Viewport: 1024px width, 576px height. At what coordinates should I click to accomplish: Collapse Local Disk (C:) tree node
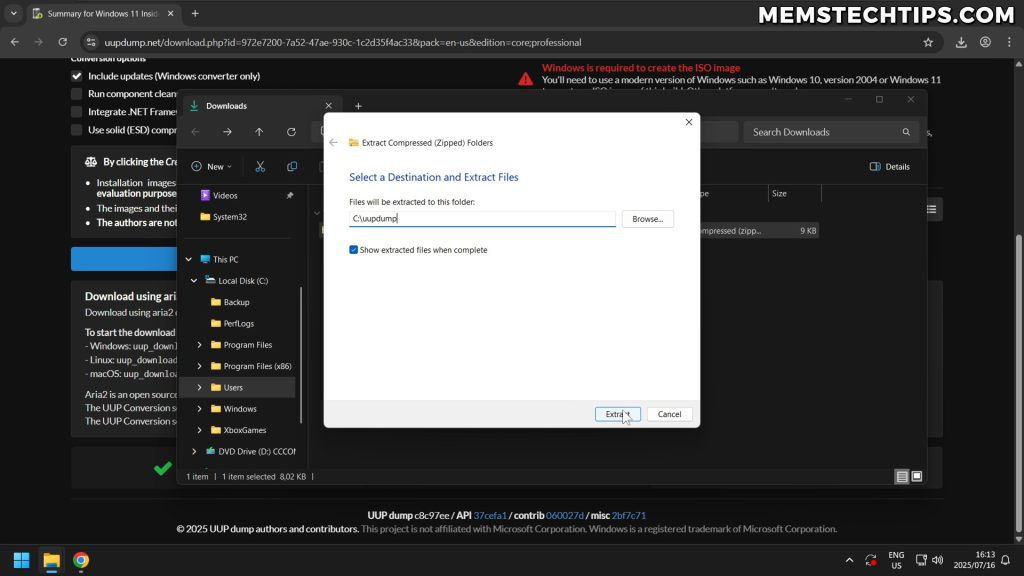pos(194,281)
